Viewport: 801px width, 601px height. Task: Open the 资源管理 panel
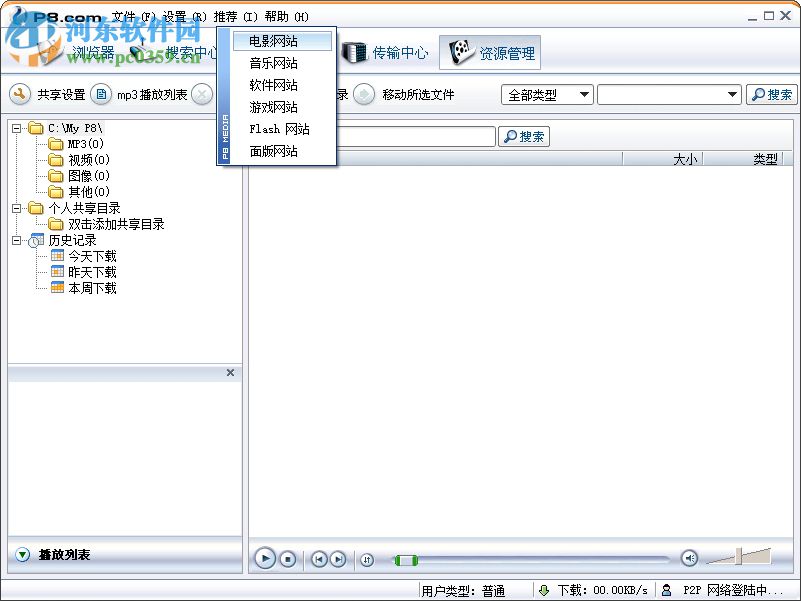pyautogui.click(x=489, y=52)
